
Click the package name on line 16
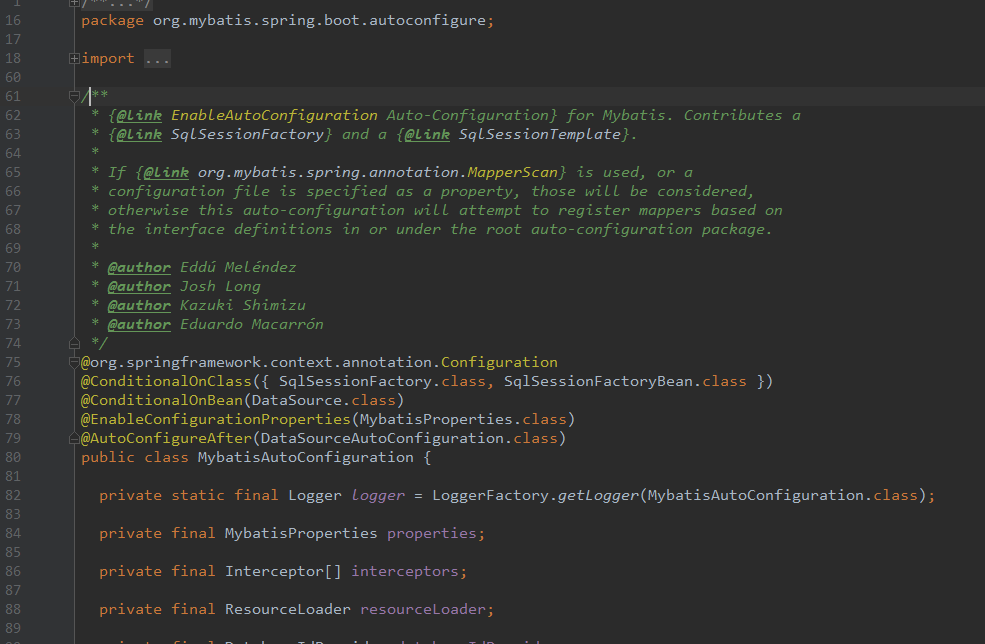click(319, 20)
